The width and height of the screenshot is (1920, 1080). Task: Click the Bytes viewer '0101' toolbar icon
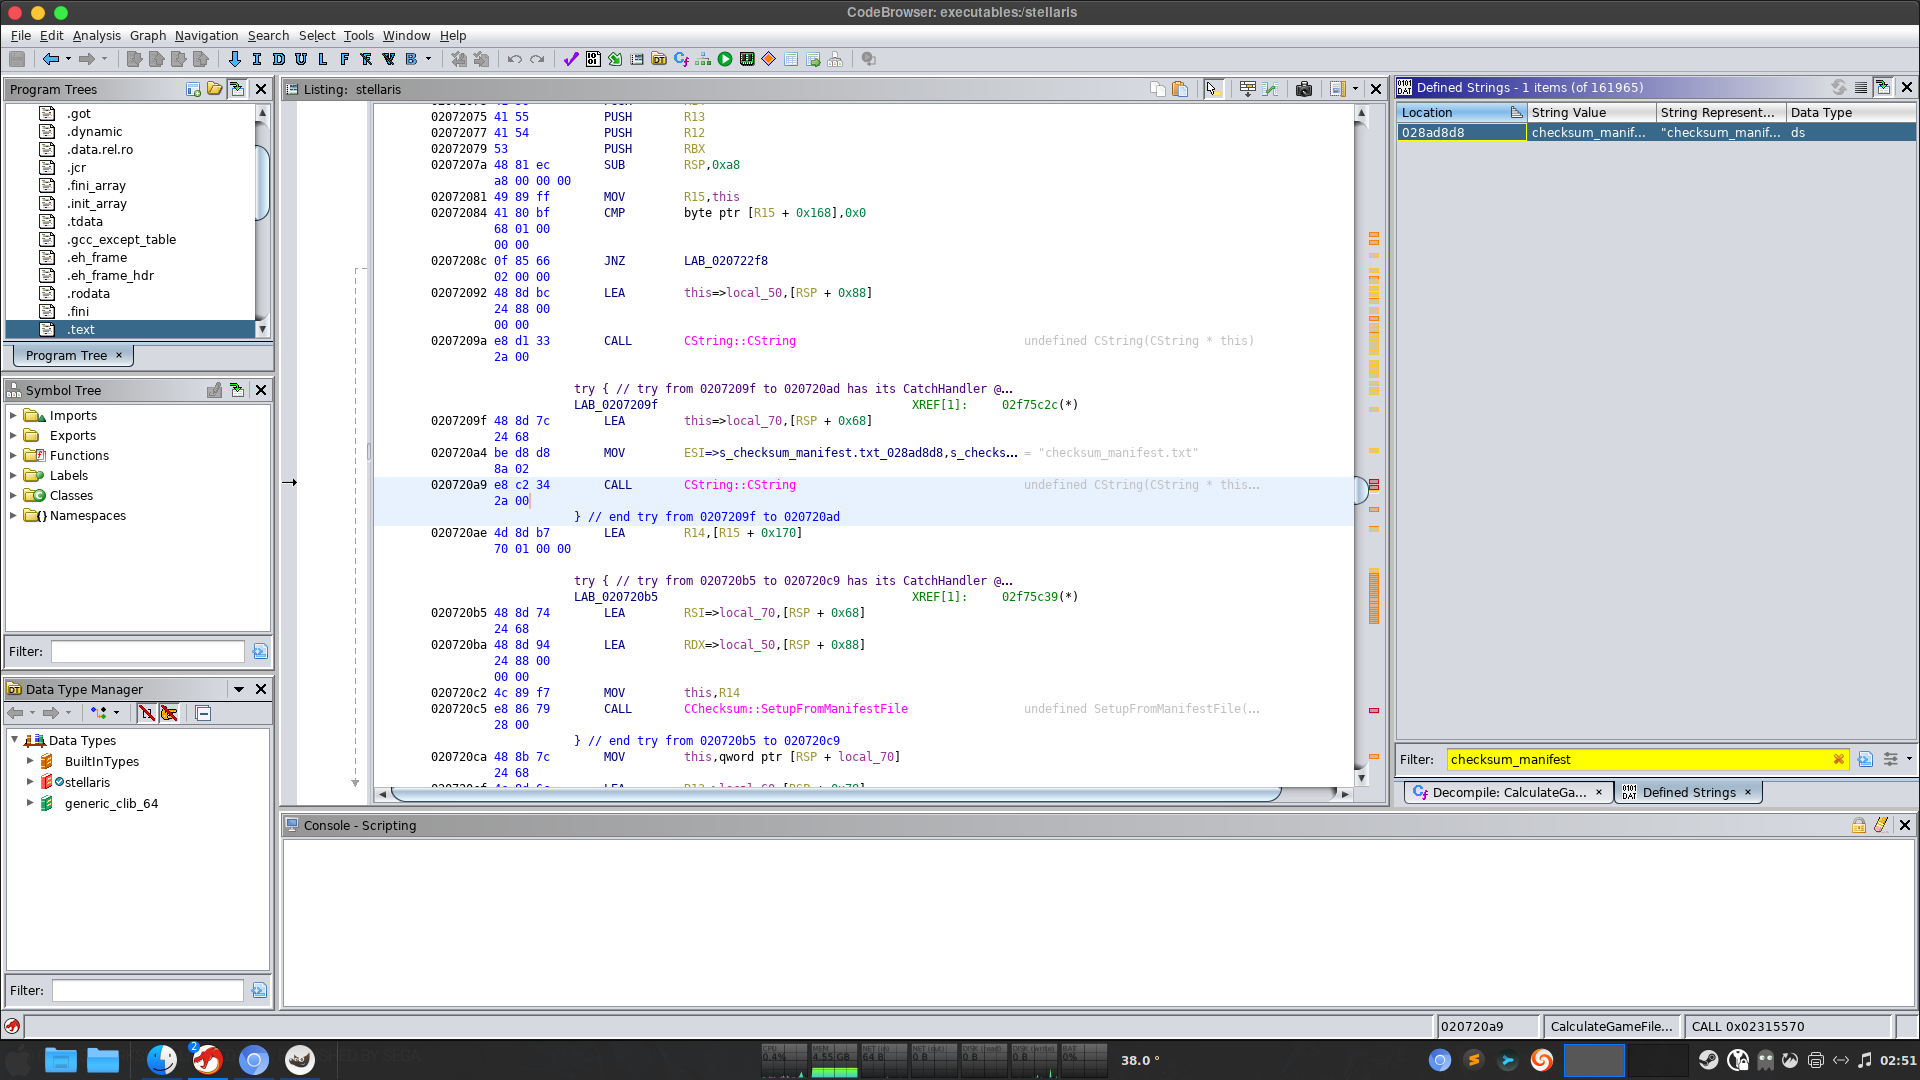(x=593, y=59)
